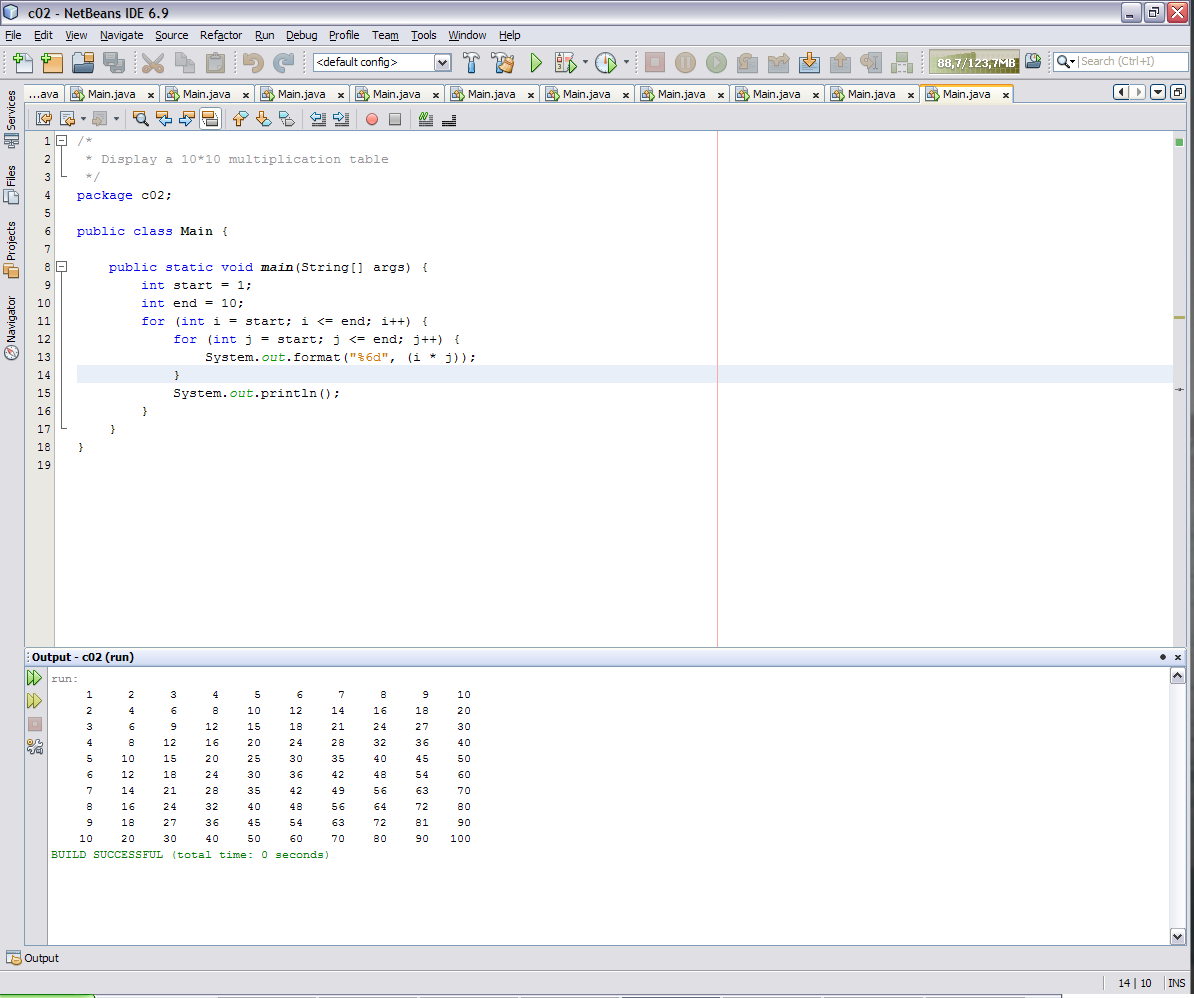Click the Copy icon in main toolbar
Screen dimensions: 1194x998
click(184, 62)
